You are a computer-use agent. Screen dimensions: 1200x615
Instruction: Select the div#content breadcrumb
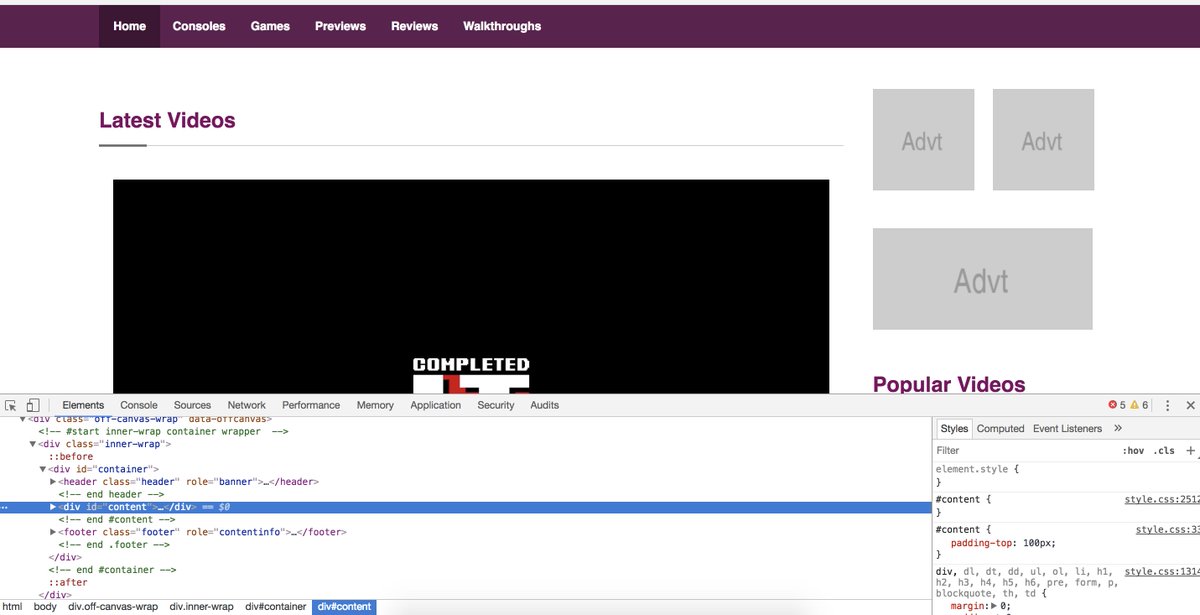tap(344, 607)
